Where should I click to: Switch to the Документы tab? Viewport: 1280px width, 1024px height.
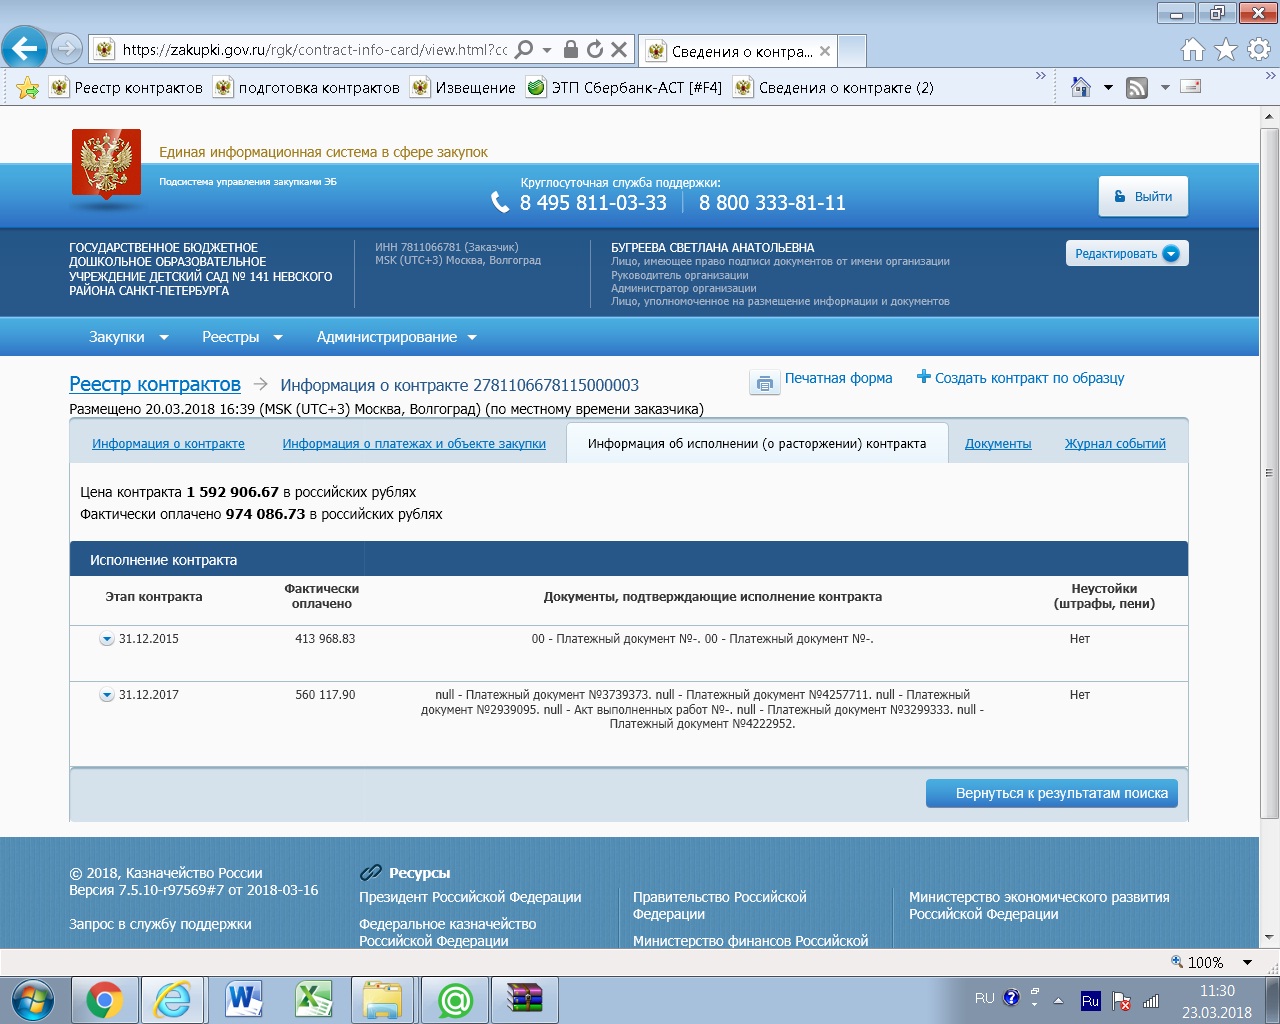pyautogui.click(x=998, y=443)
